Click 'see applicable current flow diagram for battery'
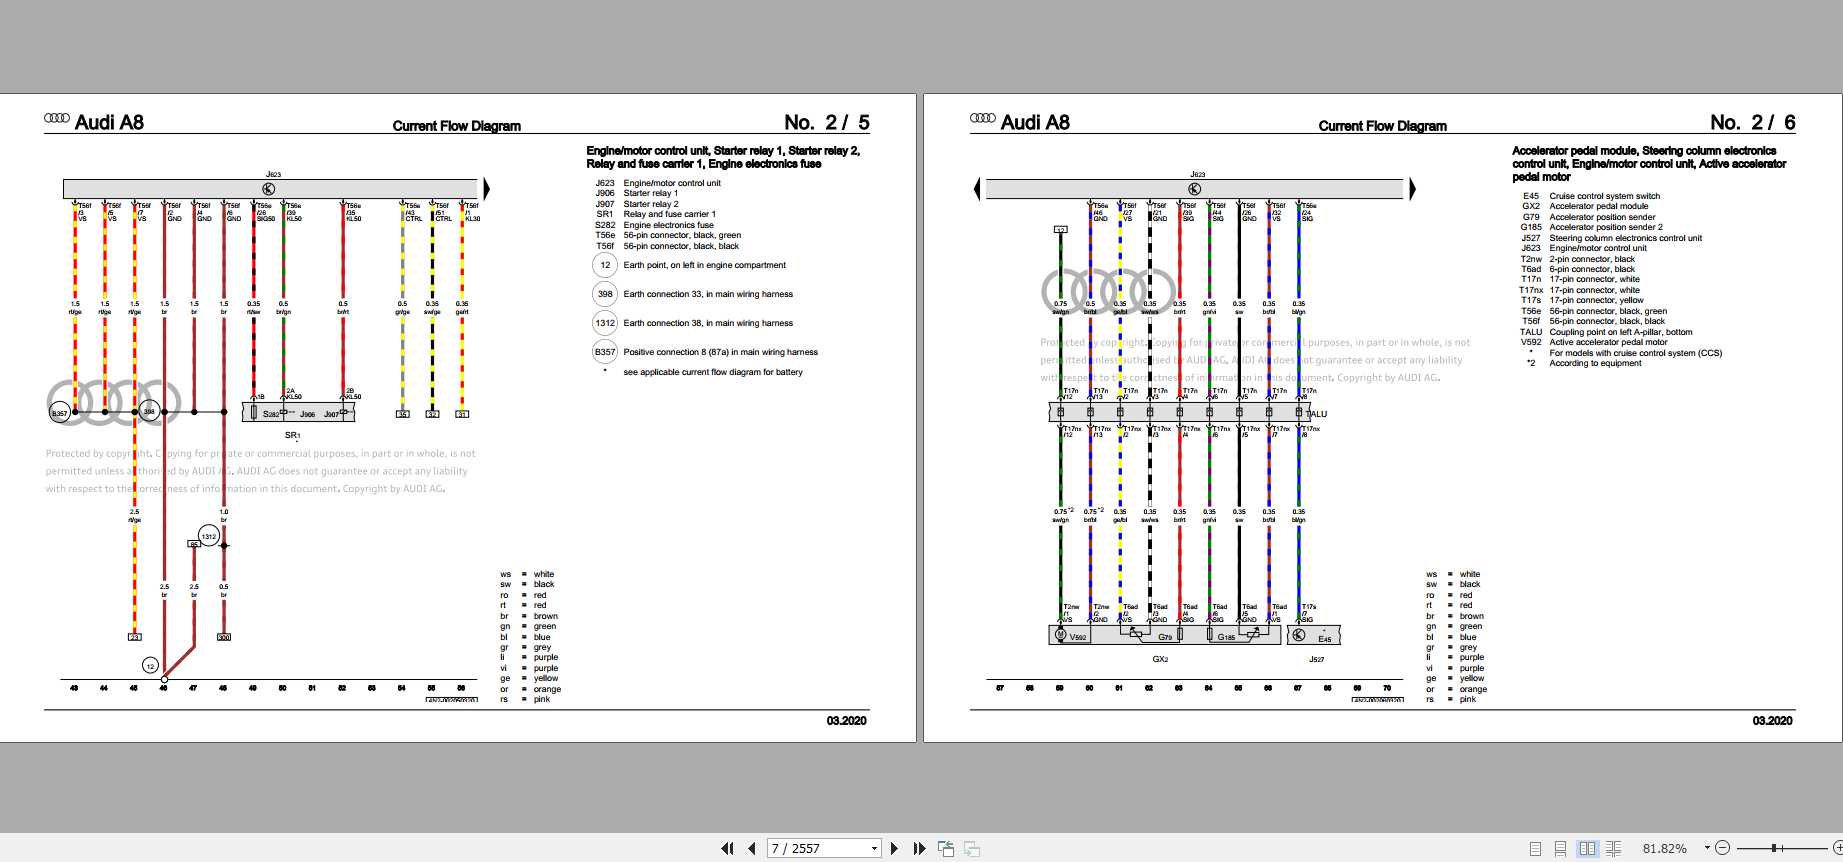The height and width of the screenshot is (862, 1843). click(x=713, y=372)
